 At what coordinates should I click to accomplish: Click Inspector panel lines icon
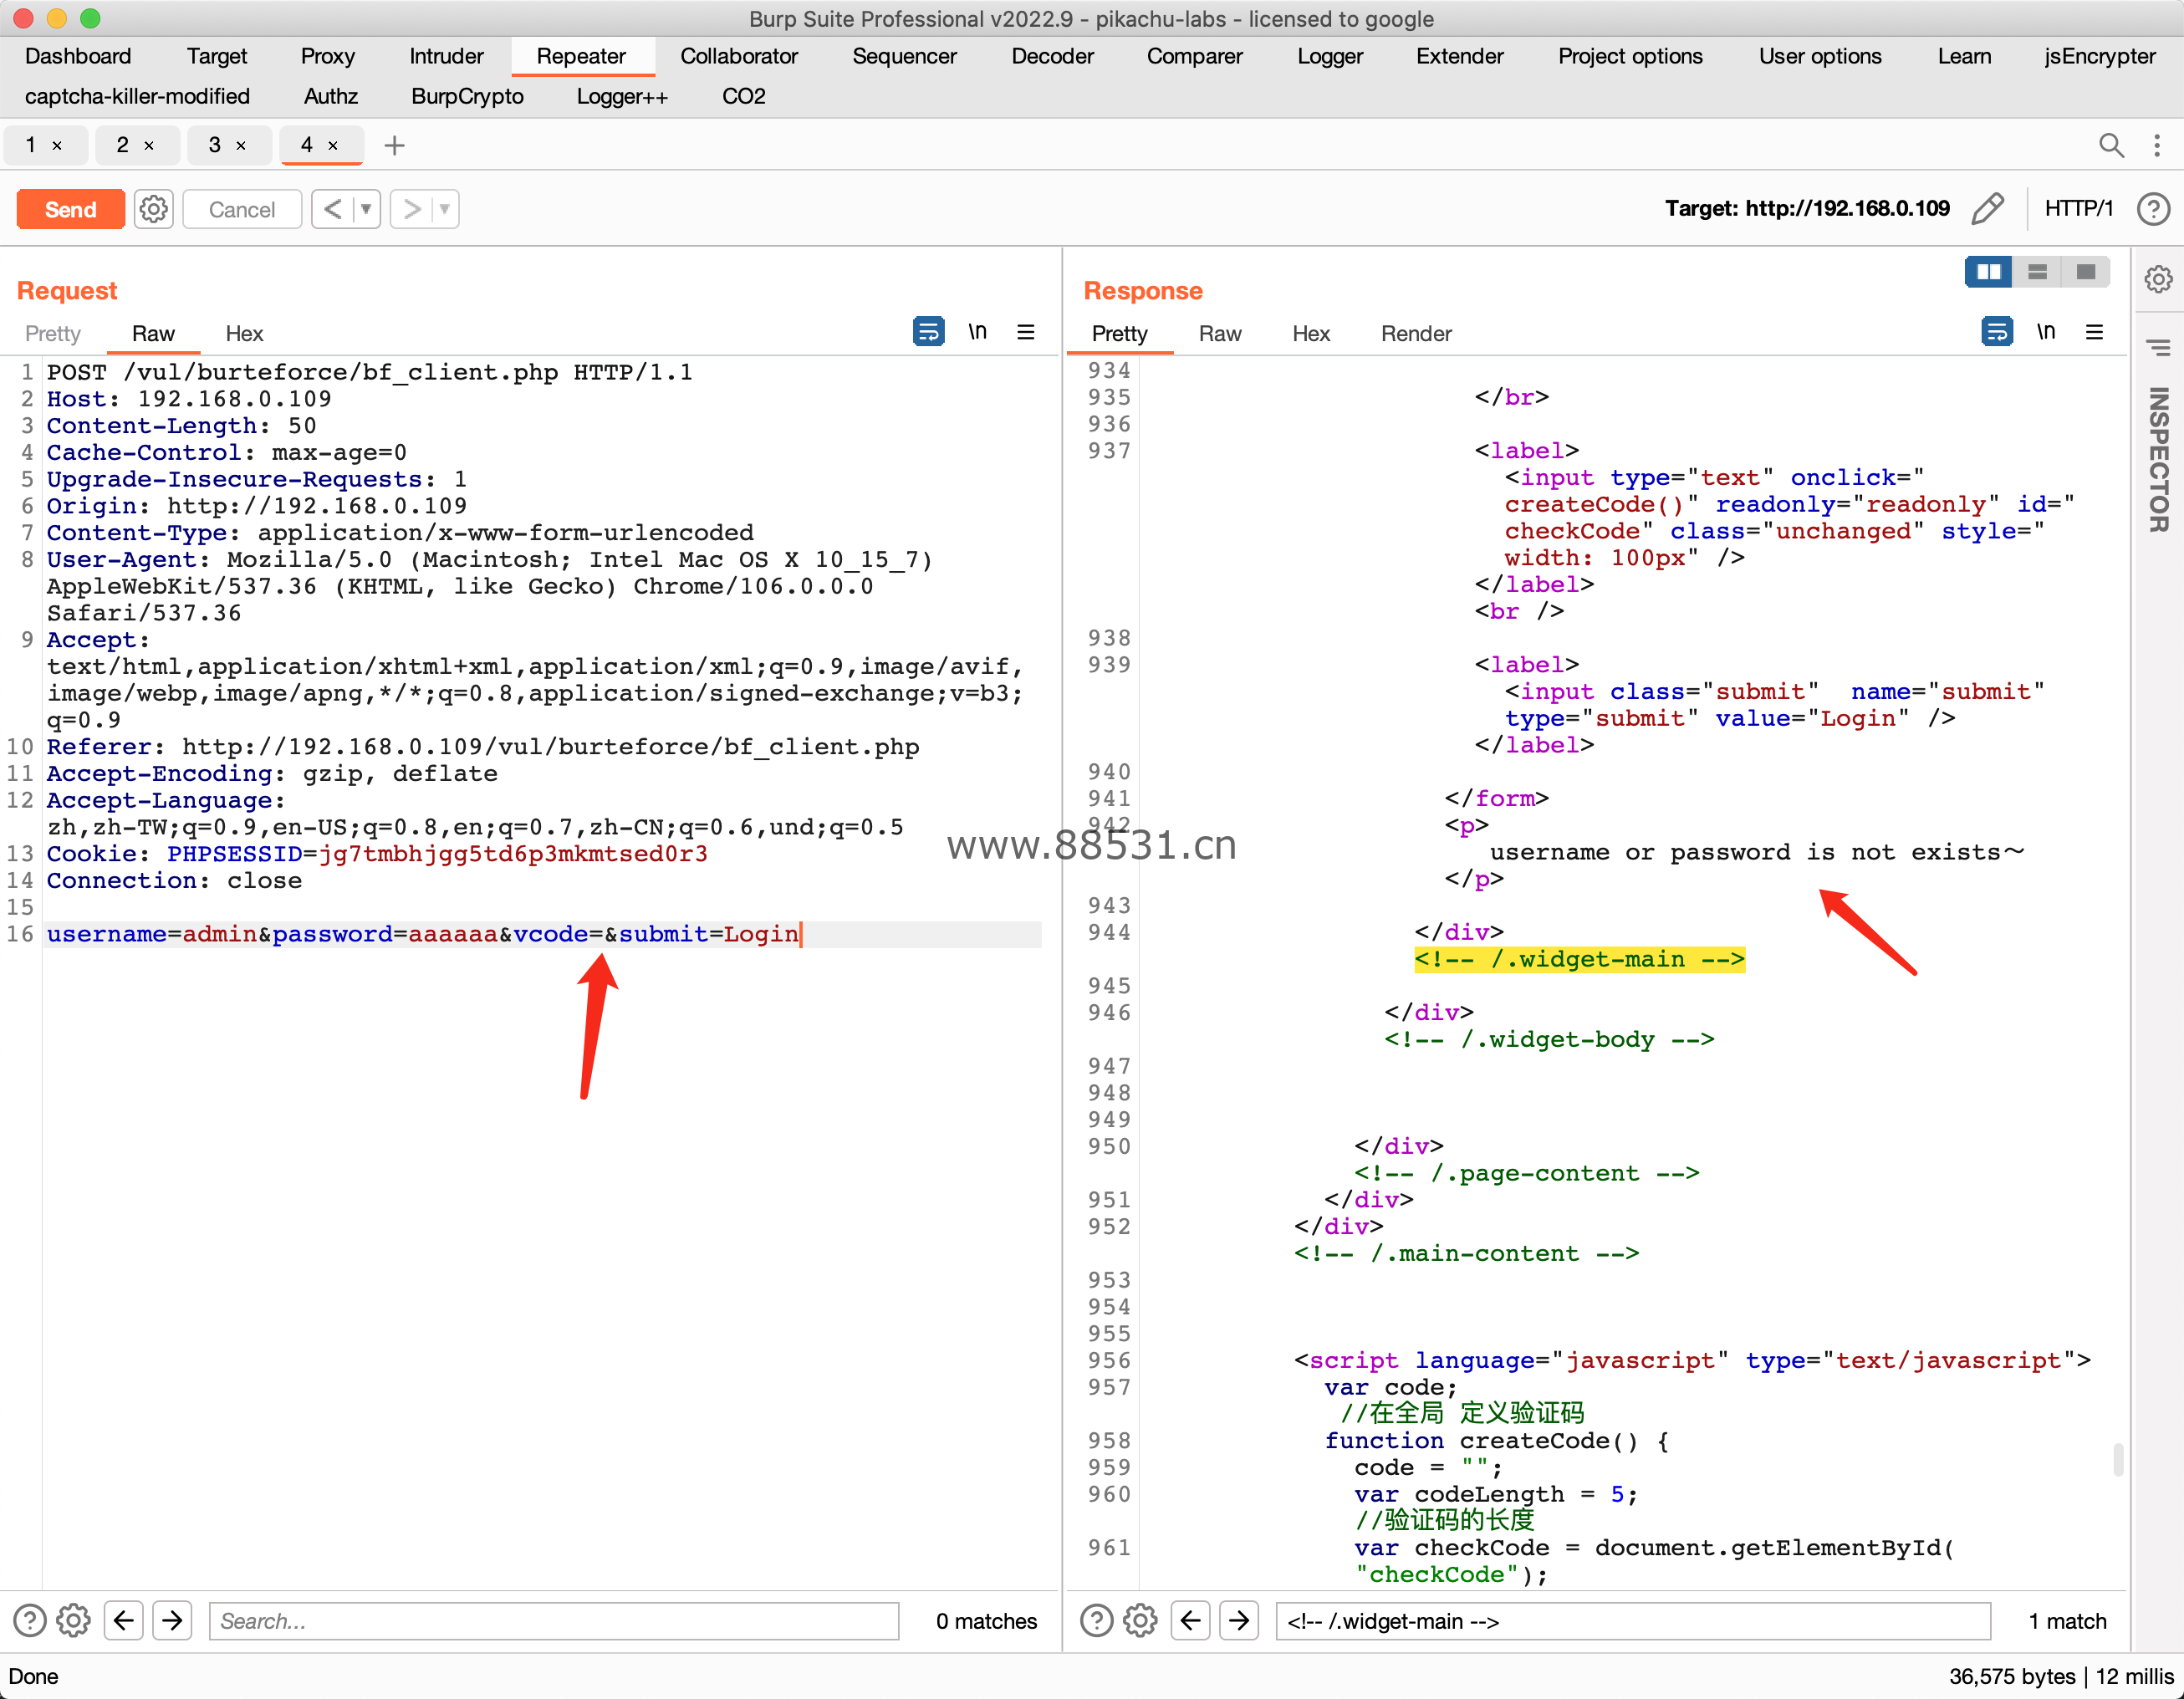pos(2158,348)
